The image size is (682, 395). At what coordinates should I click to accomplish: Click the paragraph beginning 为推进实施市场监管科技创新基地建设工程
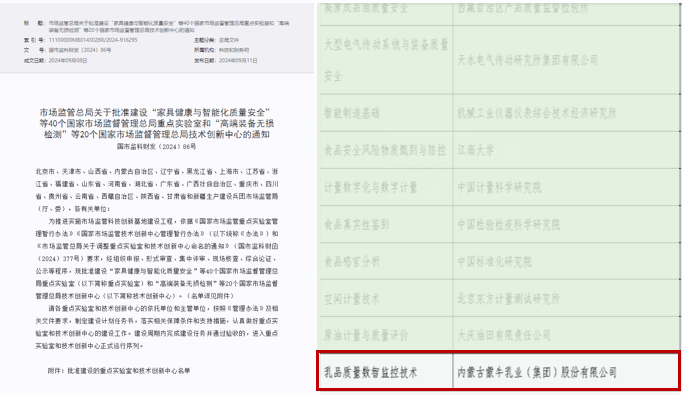tap(157, 258)
